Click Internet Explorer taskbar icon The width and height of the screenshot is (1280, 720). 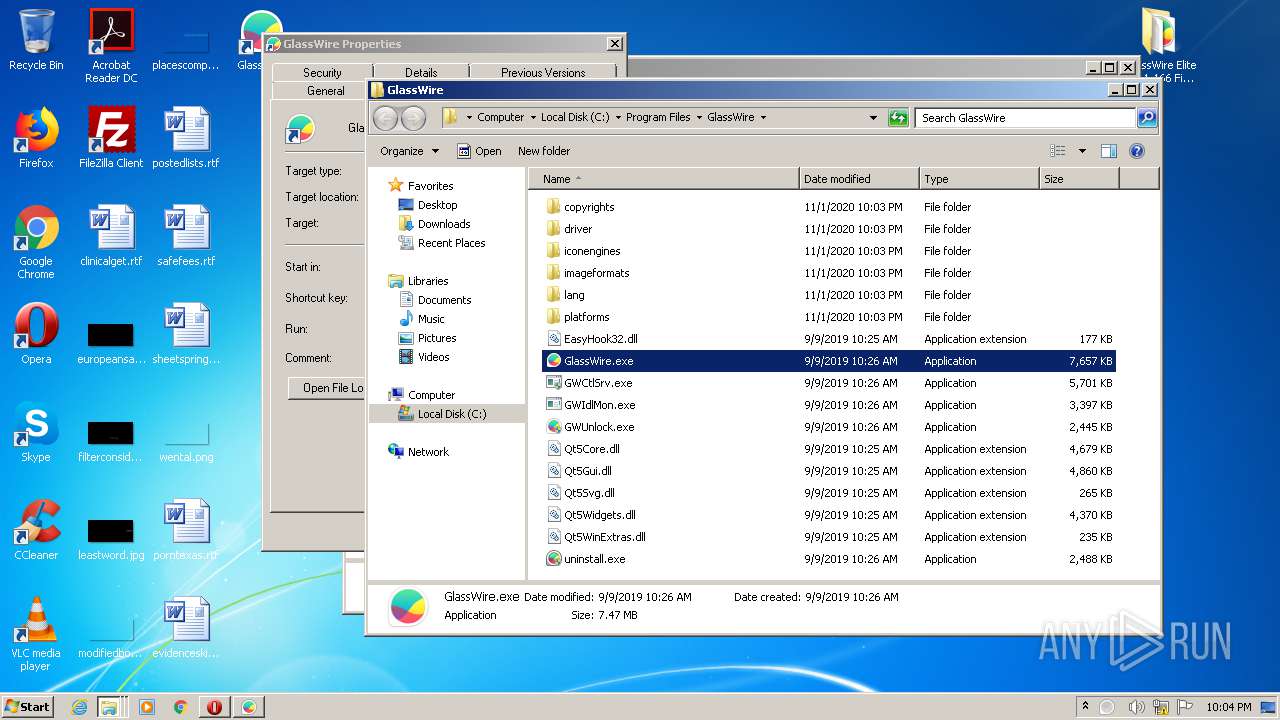click(79, 707)
